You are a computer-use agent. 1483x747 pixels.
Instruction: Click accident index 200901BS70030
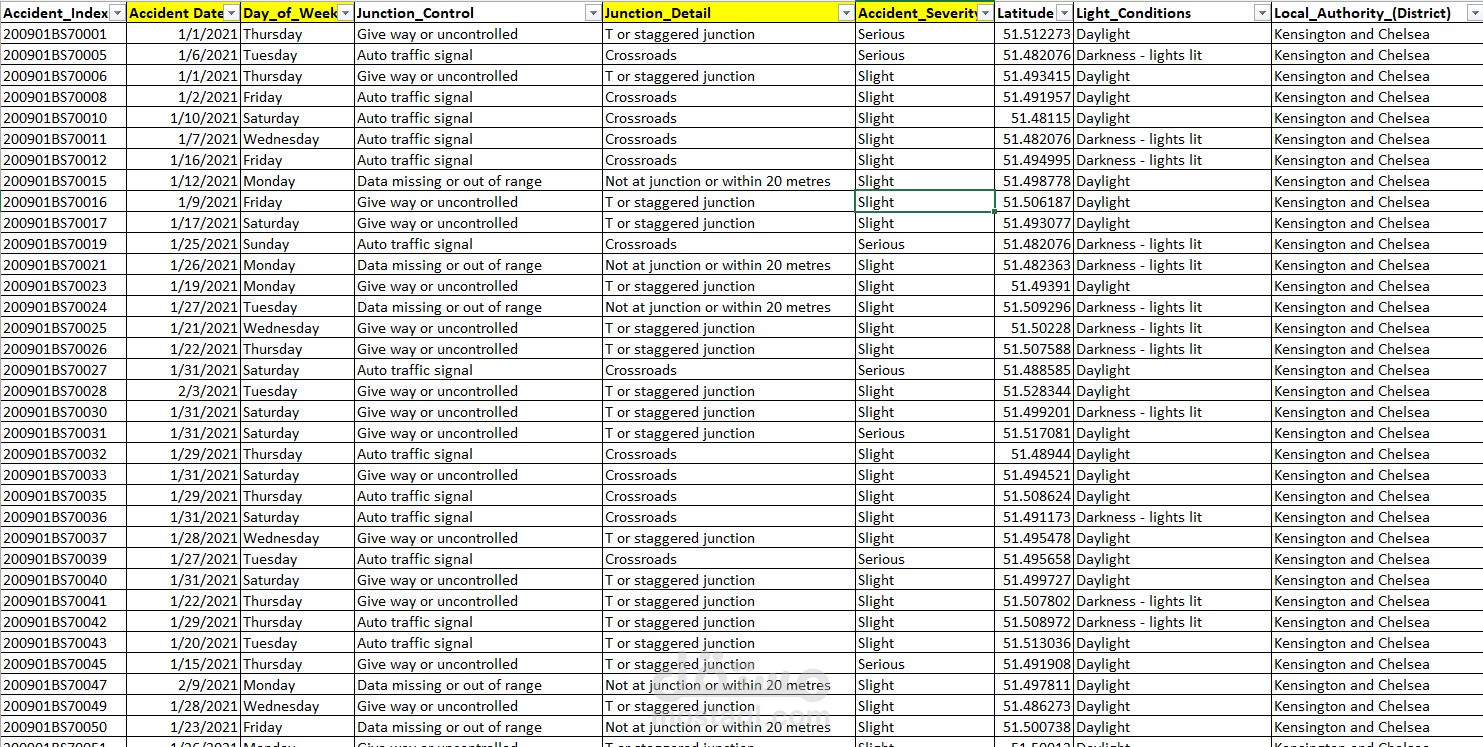pos(63,412)
